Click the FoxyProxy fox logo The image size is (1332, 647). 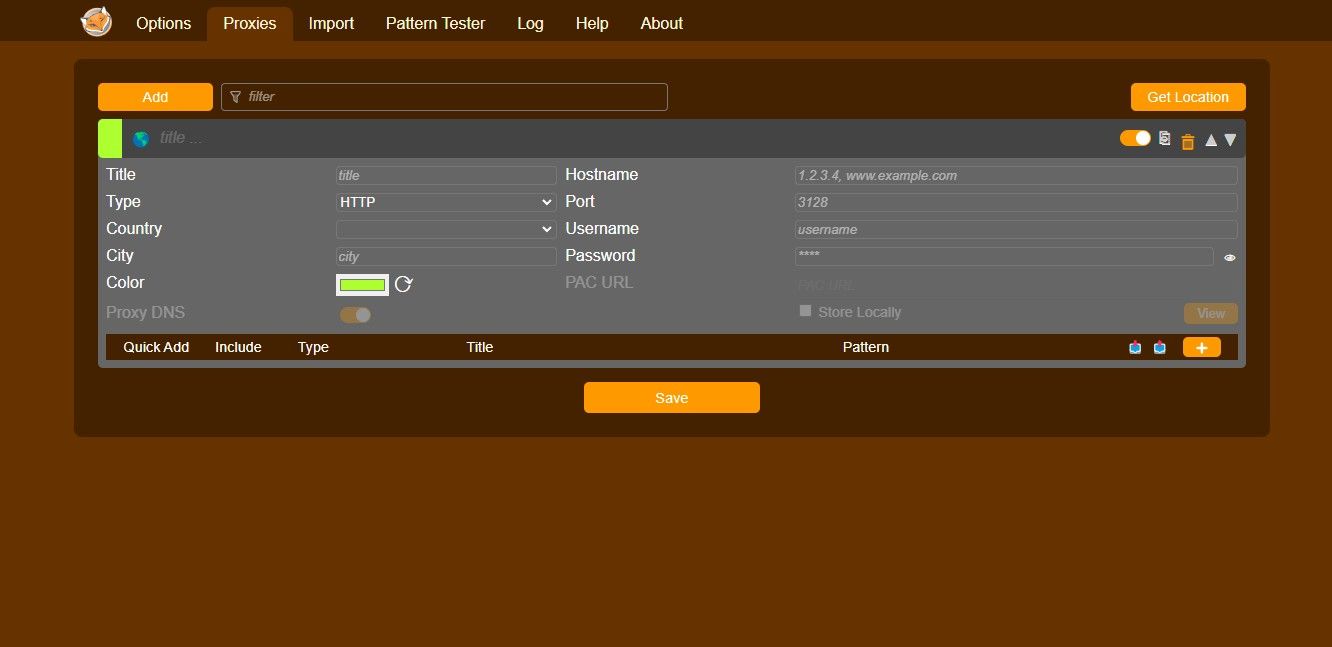[96, 21]
